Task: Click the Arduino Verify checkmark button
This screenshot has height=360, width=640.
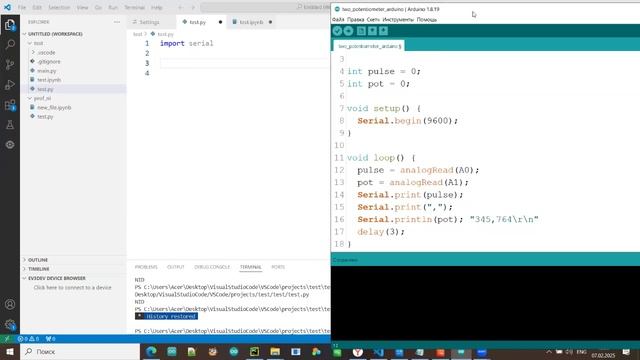Action: coord(337,31)
